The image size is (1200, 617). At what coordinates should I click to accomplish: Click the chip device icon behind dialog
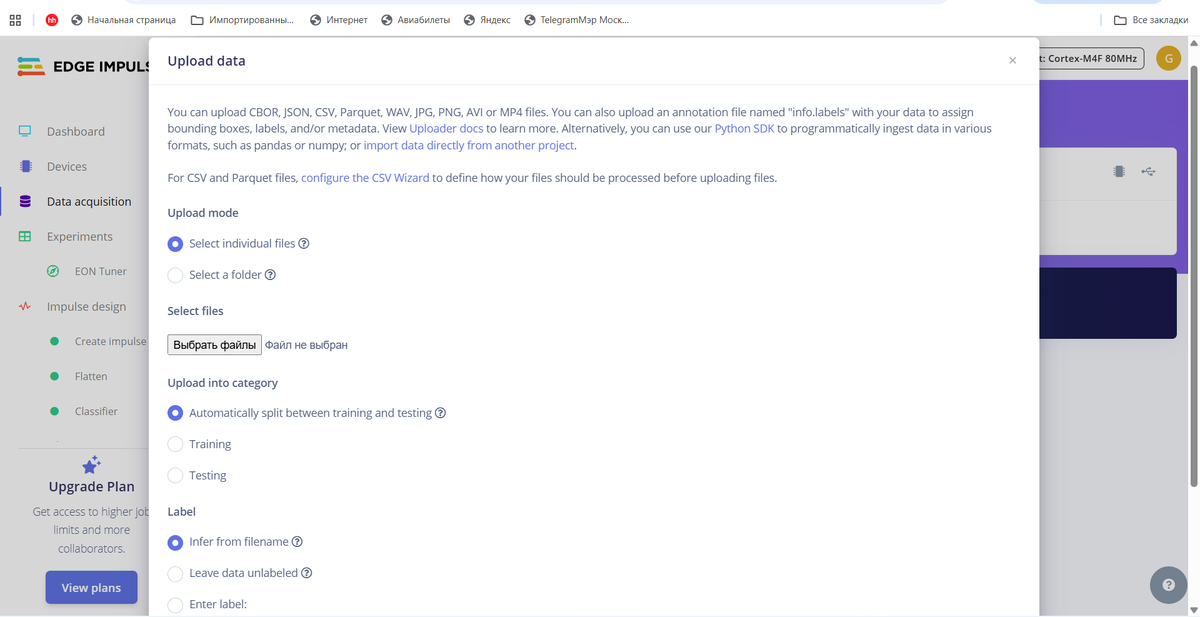pyautogui.click(x=1118, y=172)
